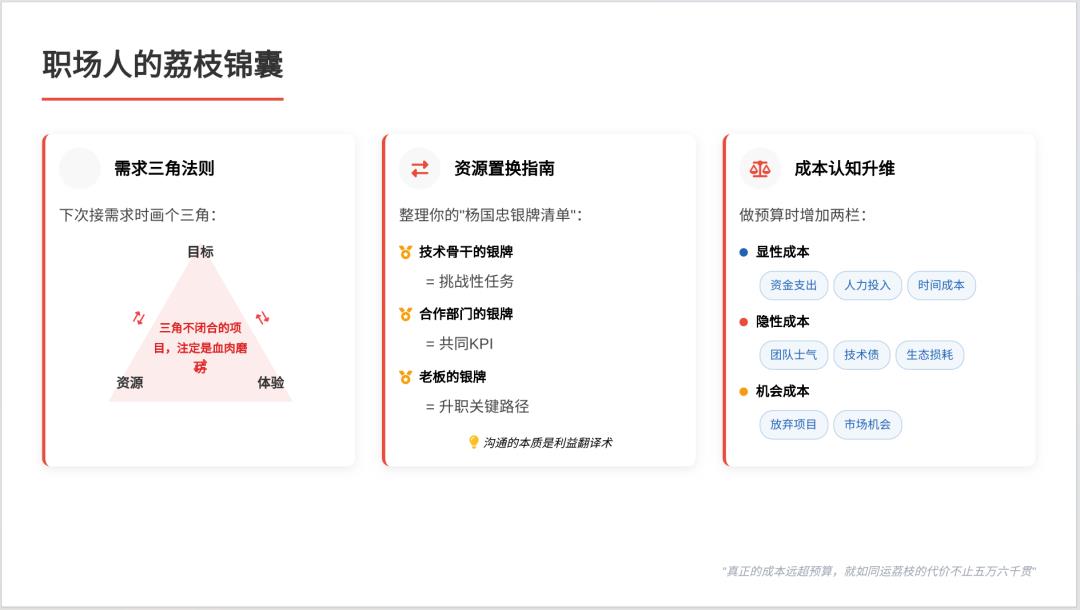Select the 团队士气 tag
Image resolution: width=1080 pixels, height=610 pixels.
point(793,355)
